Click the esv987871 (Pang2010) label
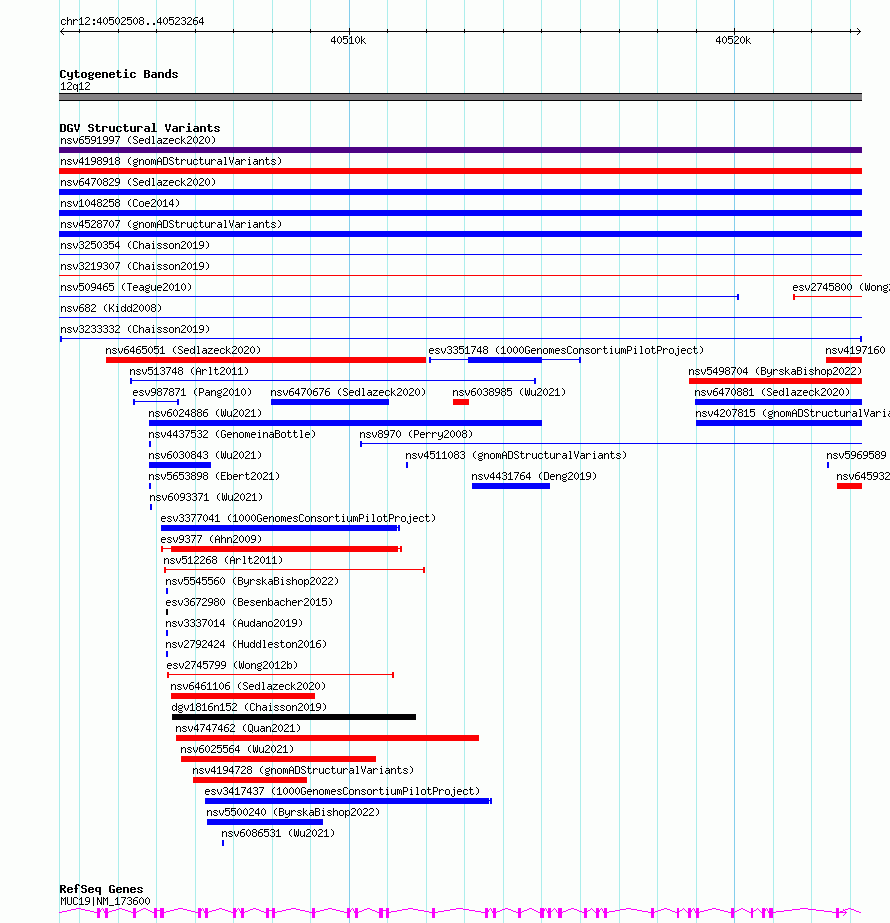The height and width of the screenshot is (923, 890). [192, 392]
